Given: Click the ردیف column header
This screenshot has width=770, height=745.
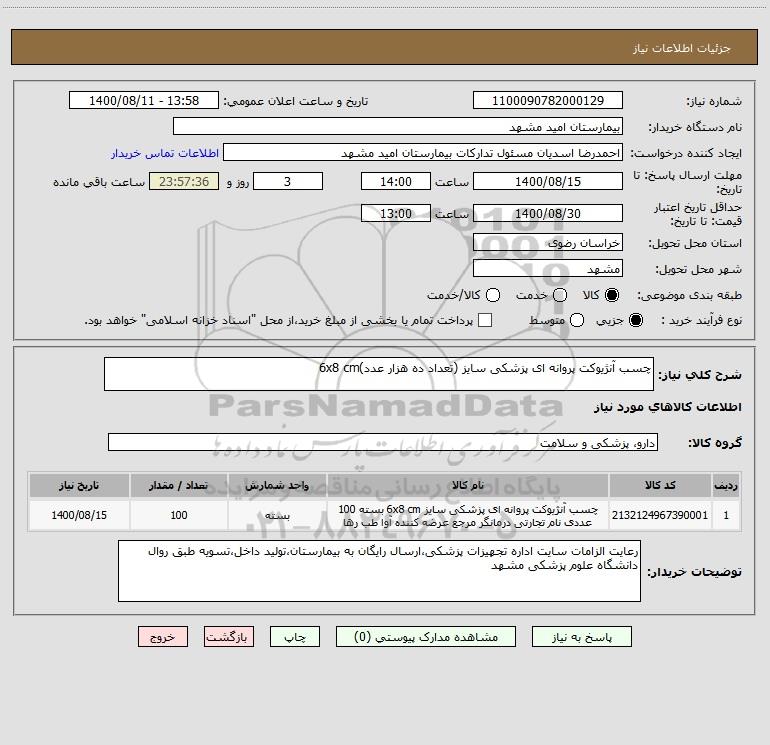Looking at the screenshot, I should [x=726, y=486].
